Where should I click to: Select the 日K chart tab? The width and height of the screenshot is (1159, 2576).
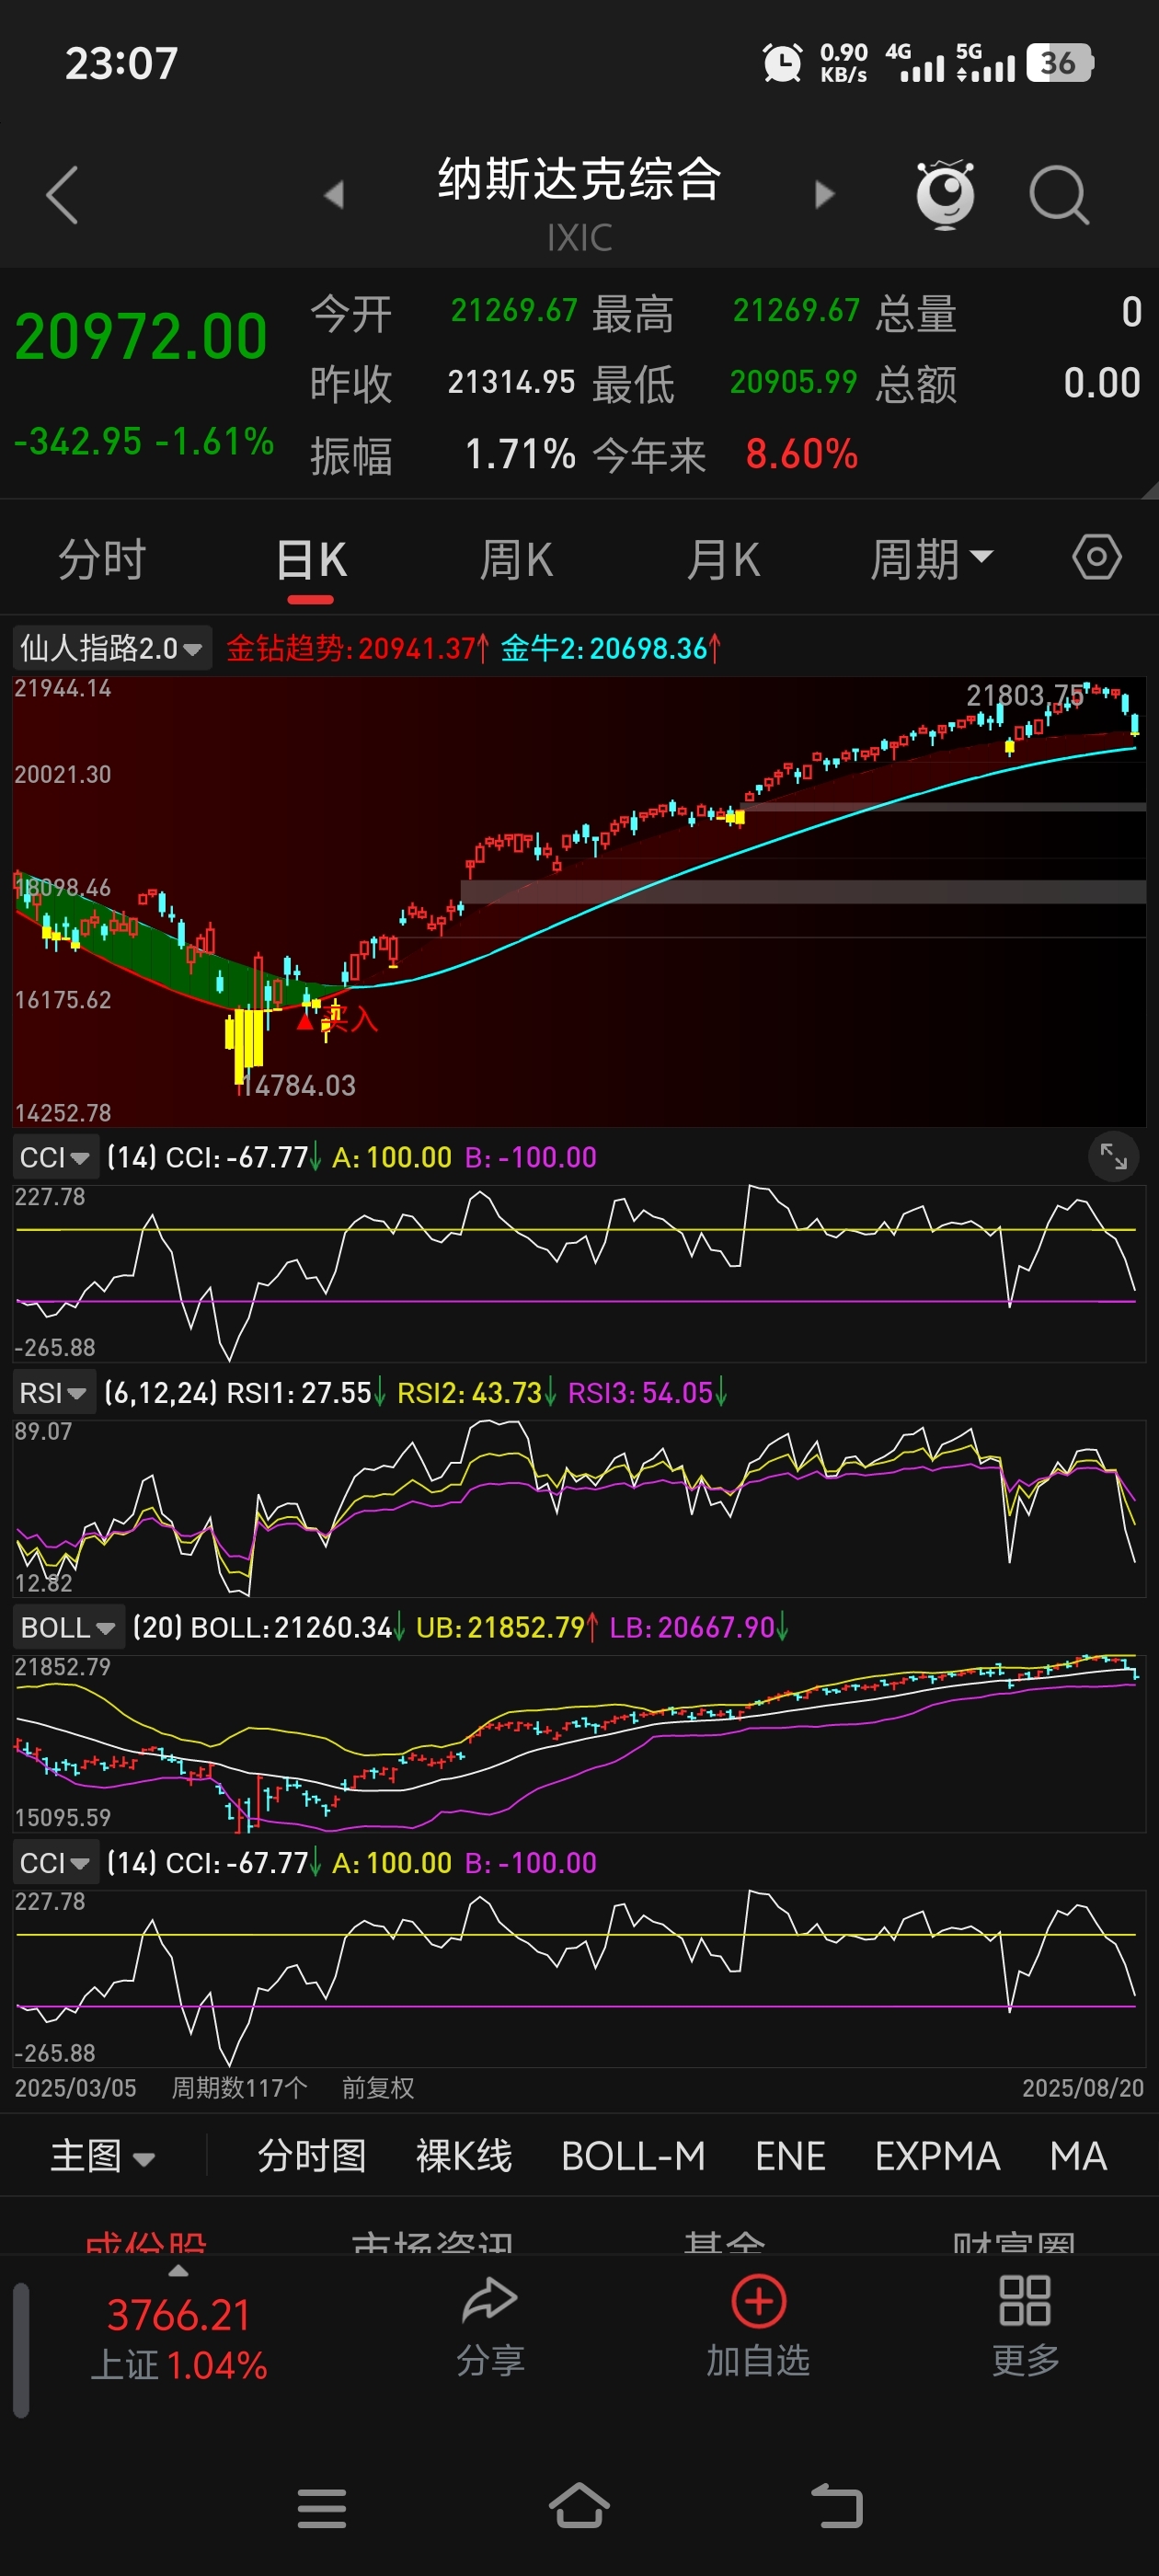[x=311, y=559]
